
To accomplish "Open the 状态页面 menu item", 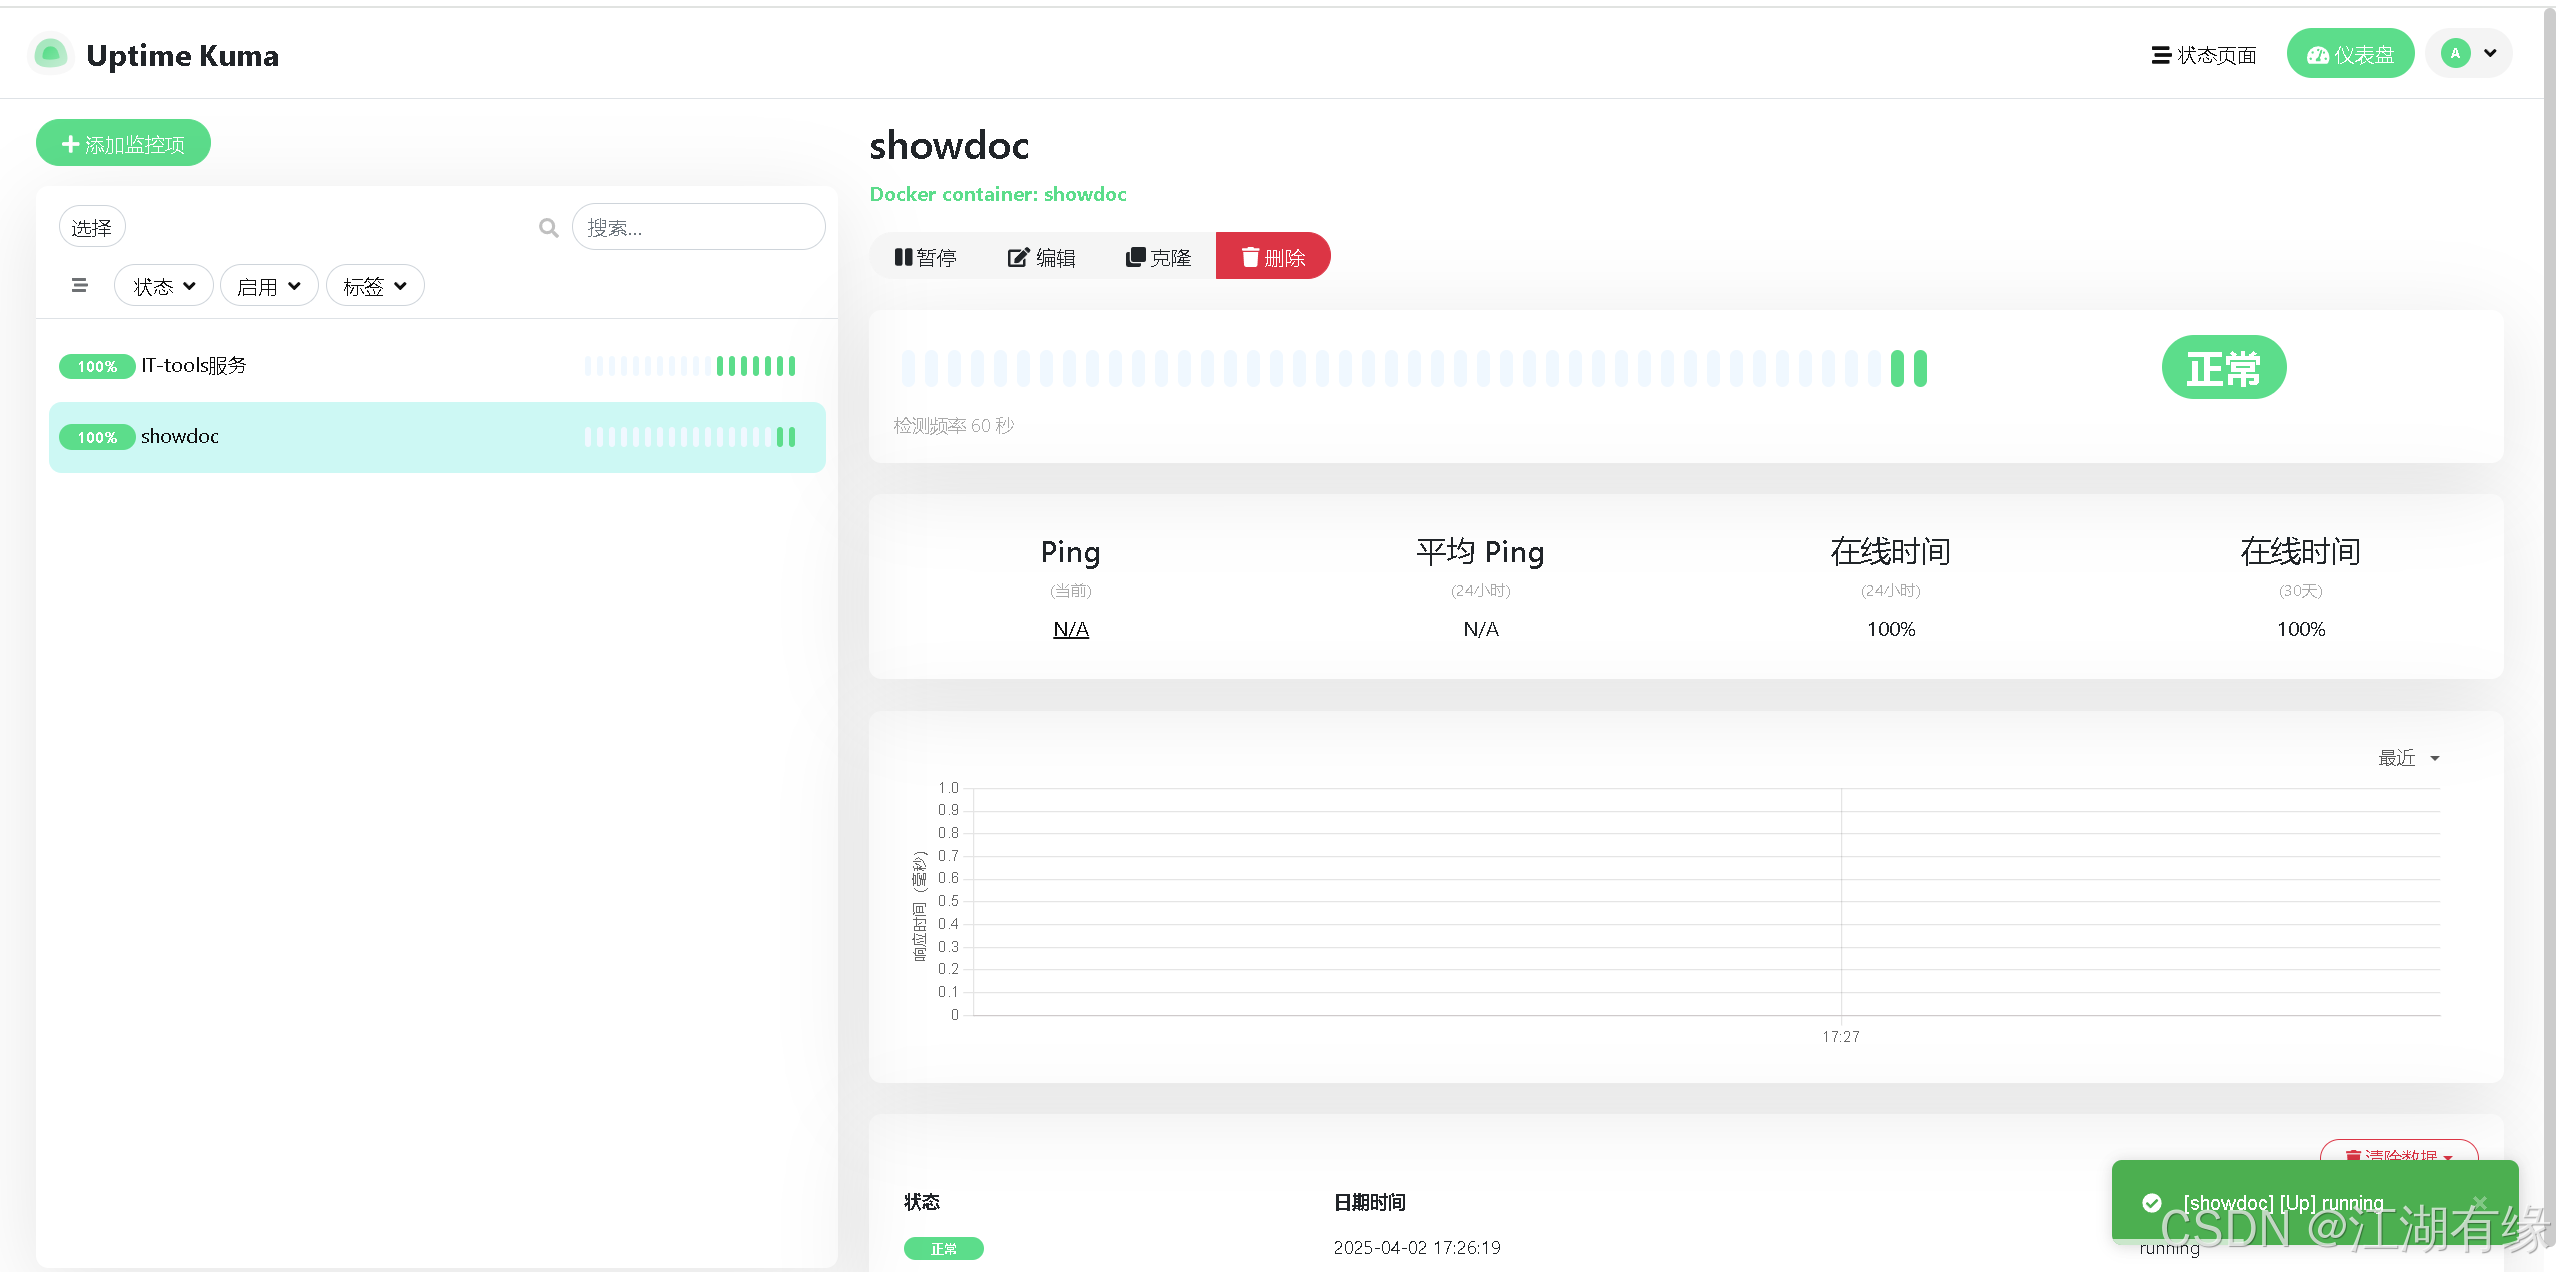I will pyautogui.click(x=2204, y=55).
